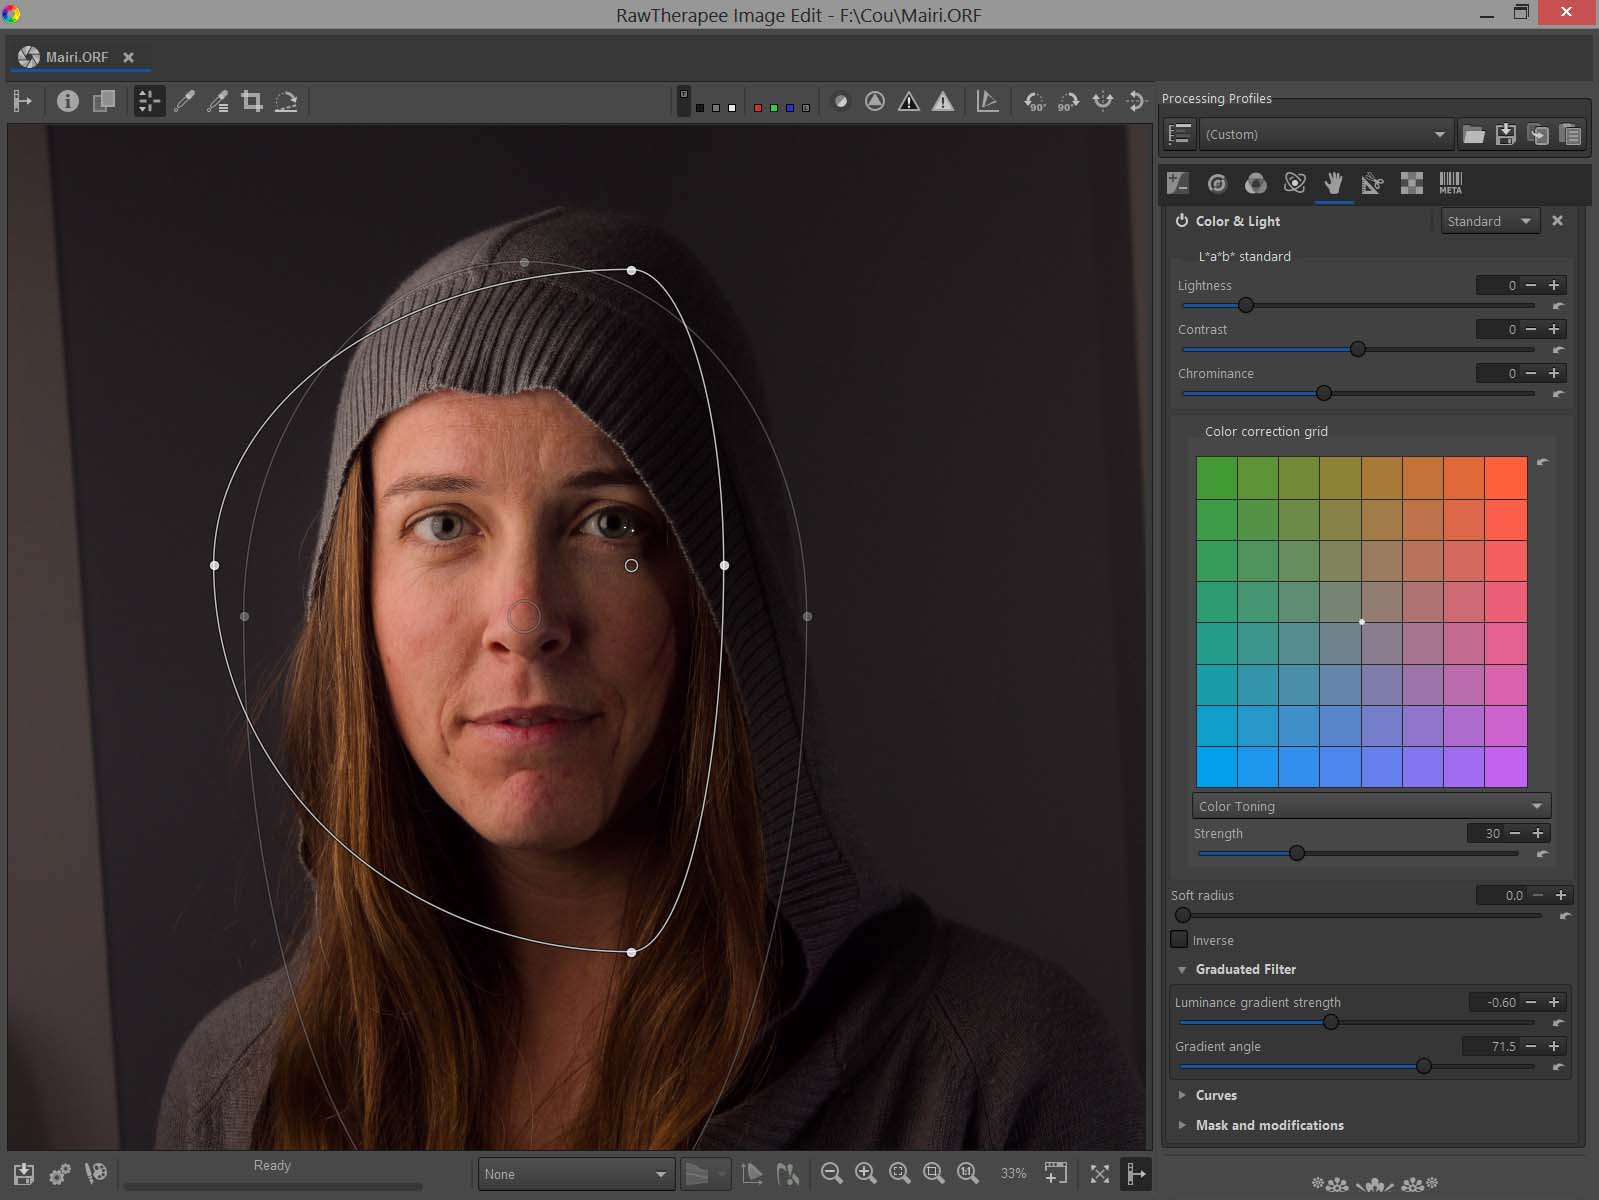Toggle the clipped highlights warning indicator
Image resolution: width=1599 pixels, height=1200 pixels.
pyautogui.click(x=943, y=101)
